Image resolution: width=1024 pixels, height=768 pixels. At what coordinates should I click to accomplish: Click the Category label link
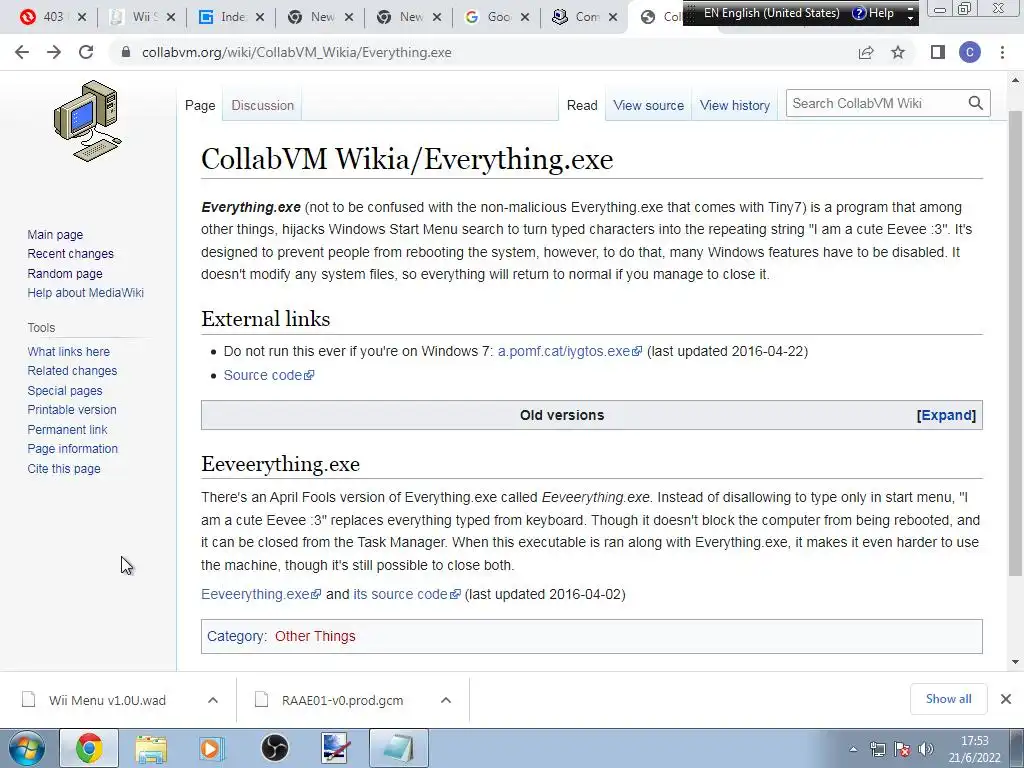[235, 636]
